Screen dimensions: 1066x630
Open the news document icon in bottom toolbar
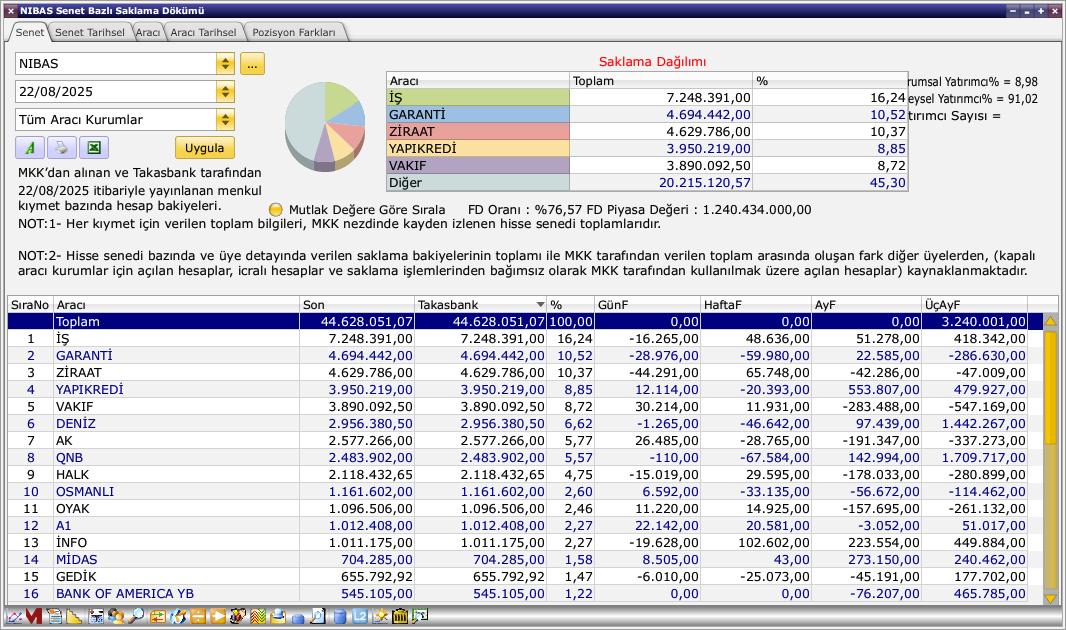click(x=54, y=616)
